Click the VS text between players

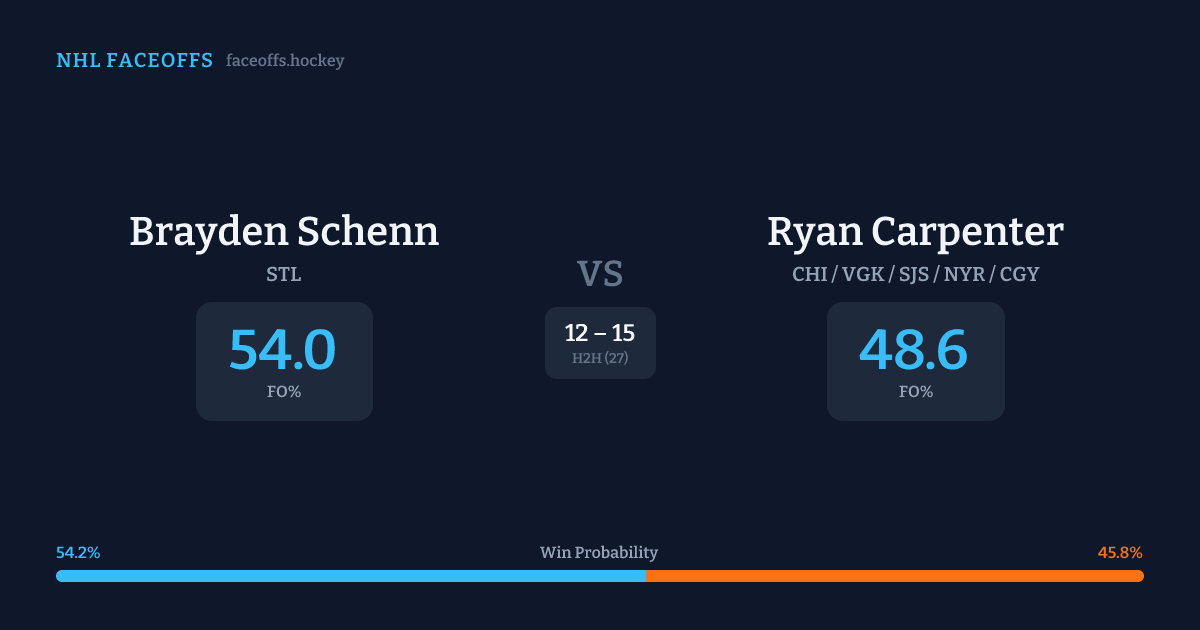[600, 273]
